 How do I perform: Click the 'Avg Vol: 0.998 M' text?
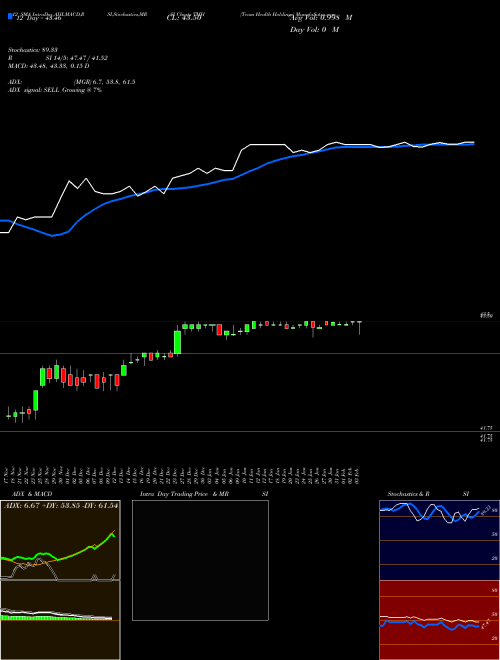coord(321,18)
